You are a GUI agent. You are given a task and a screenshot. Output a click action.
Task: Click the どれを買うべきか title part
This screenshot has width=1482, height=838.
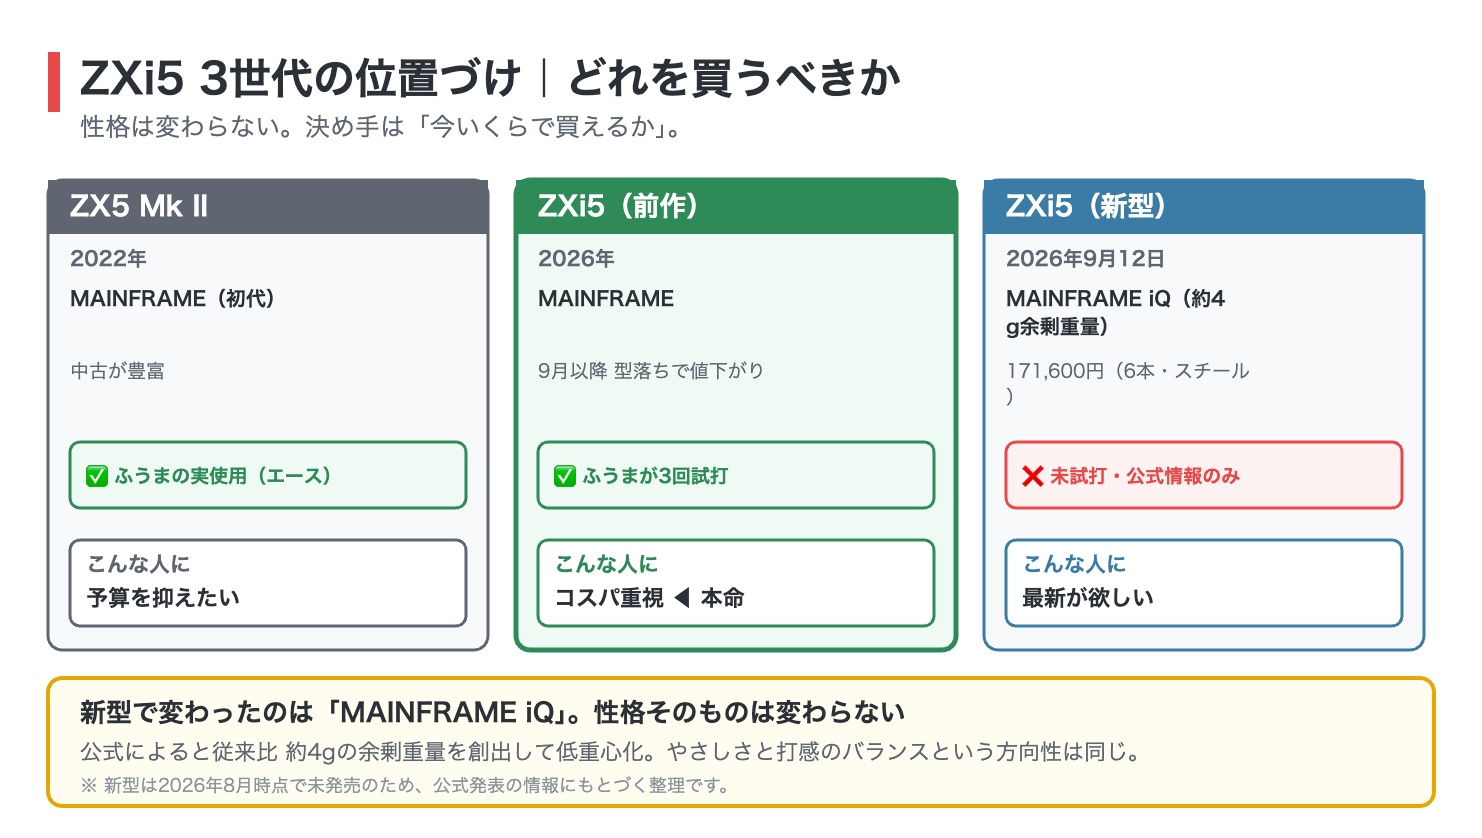(x=735, y=79)
